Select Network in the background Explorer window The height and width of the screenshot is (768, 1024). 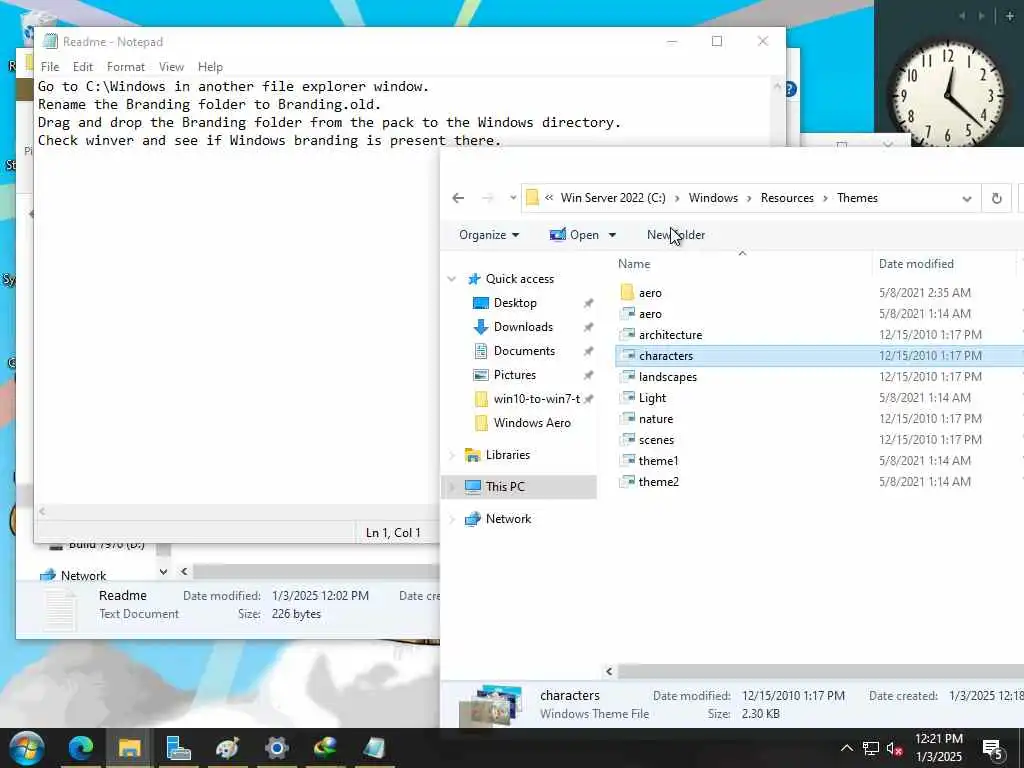pos(83,575)
